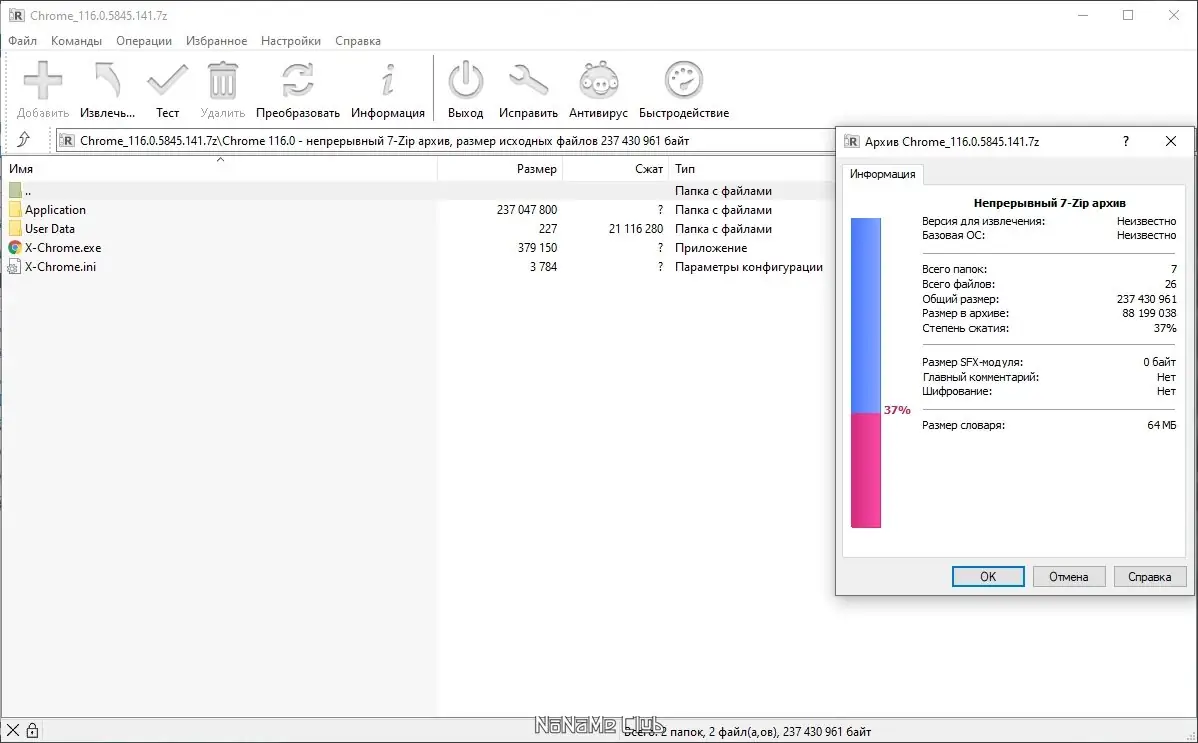
Task: Click the Приложение type cell
Action: click(x=711, y=248)
